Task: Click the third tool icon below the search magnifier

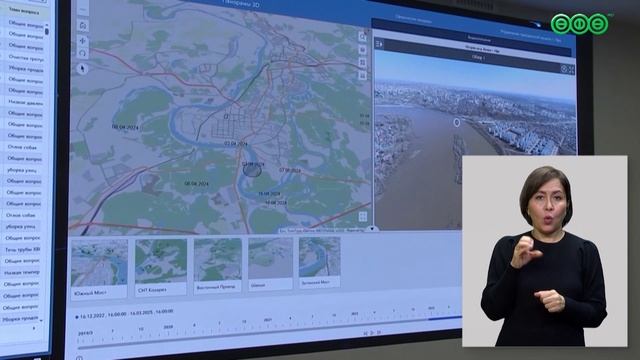Action: [362, 62]
